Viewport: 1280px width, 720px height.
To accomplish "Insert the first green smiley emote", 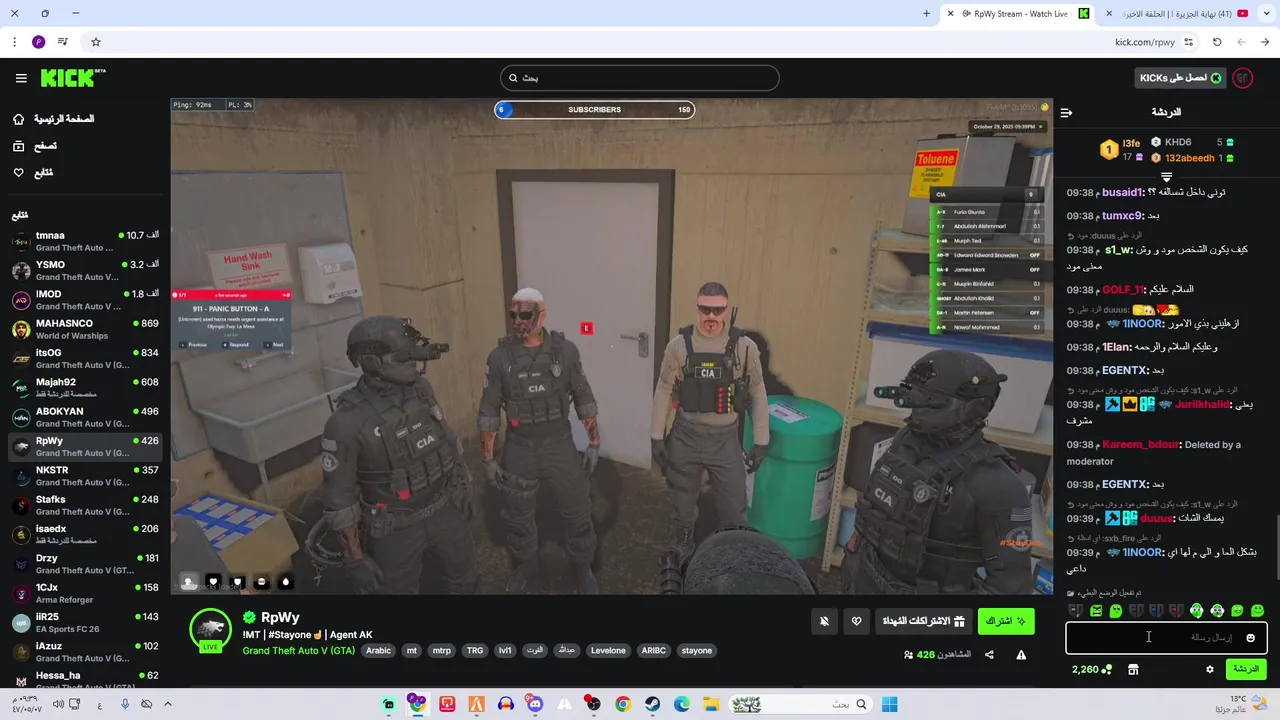I will 1257,610.
